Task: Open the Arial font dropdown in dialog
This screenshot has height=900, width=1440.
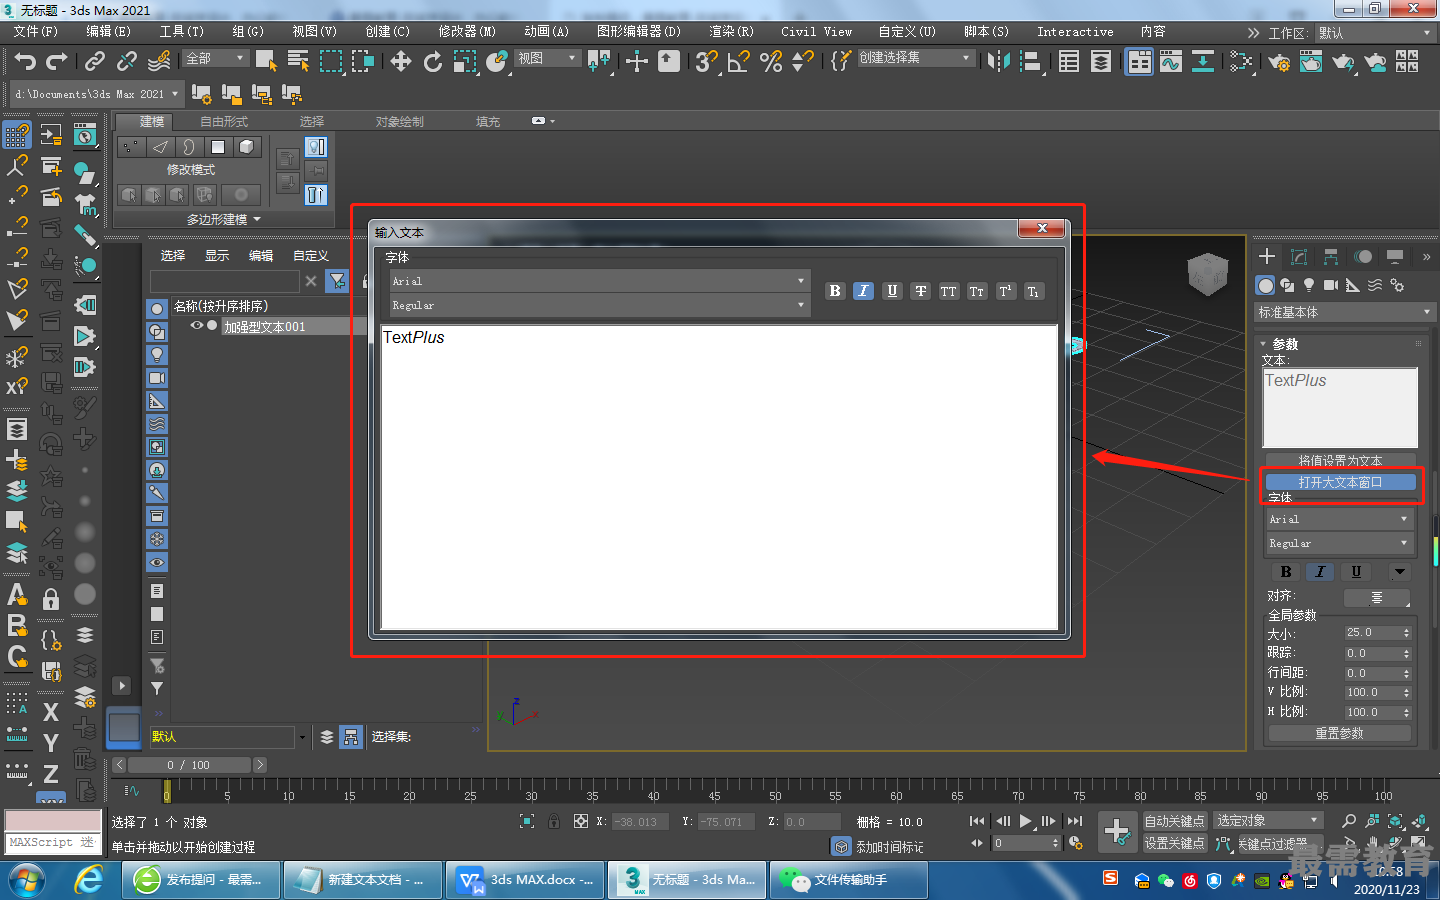Action: click(x=598, y=281)
